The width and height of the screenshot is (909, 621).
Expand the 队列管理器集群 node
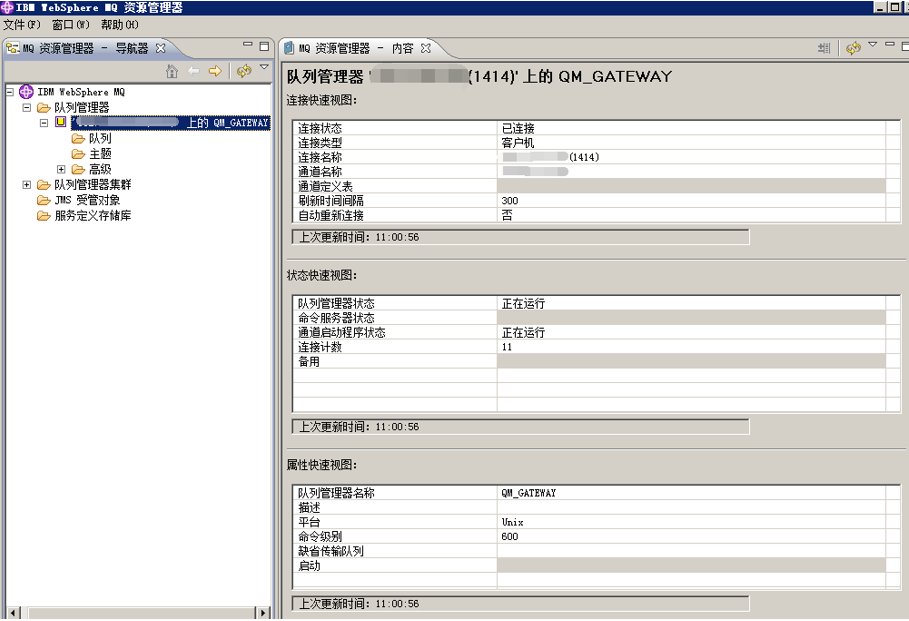pos(27,184)
